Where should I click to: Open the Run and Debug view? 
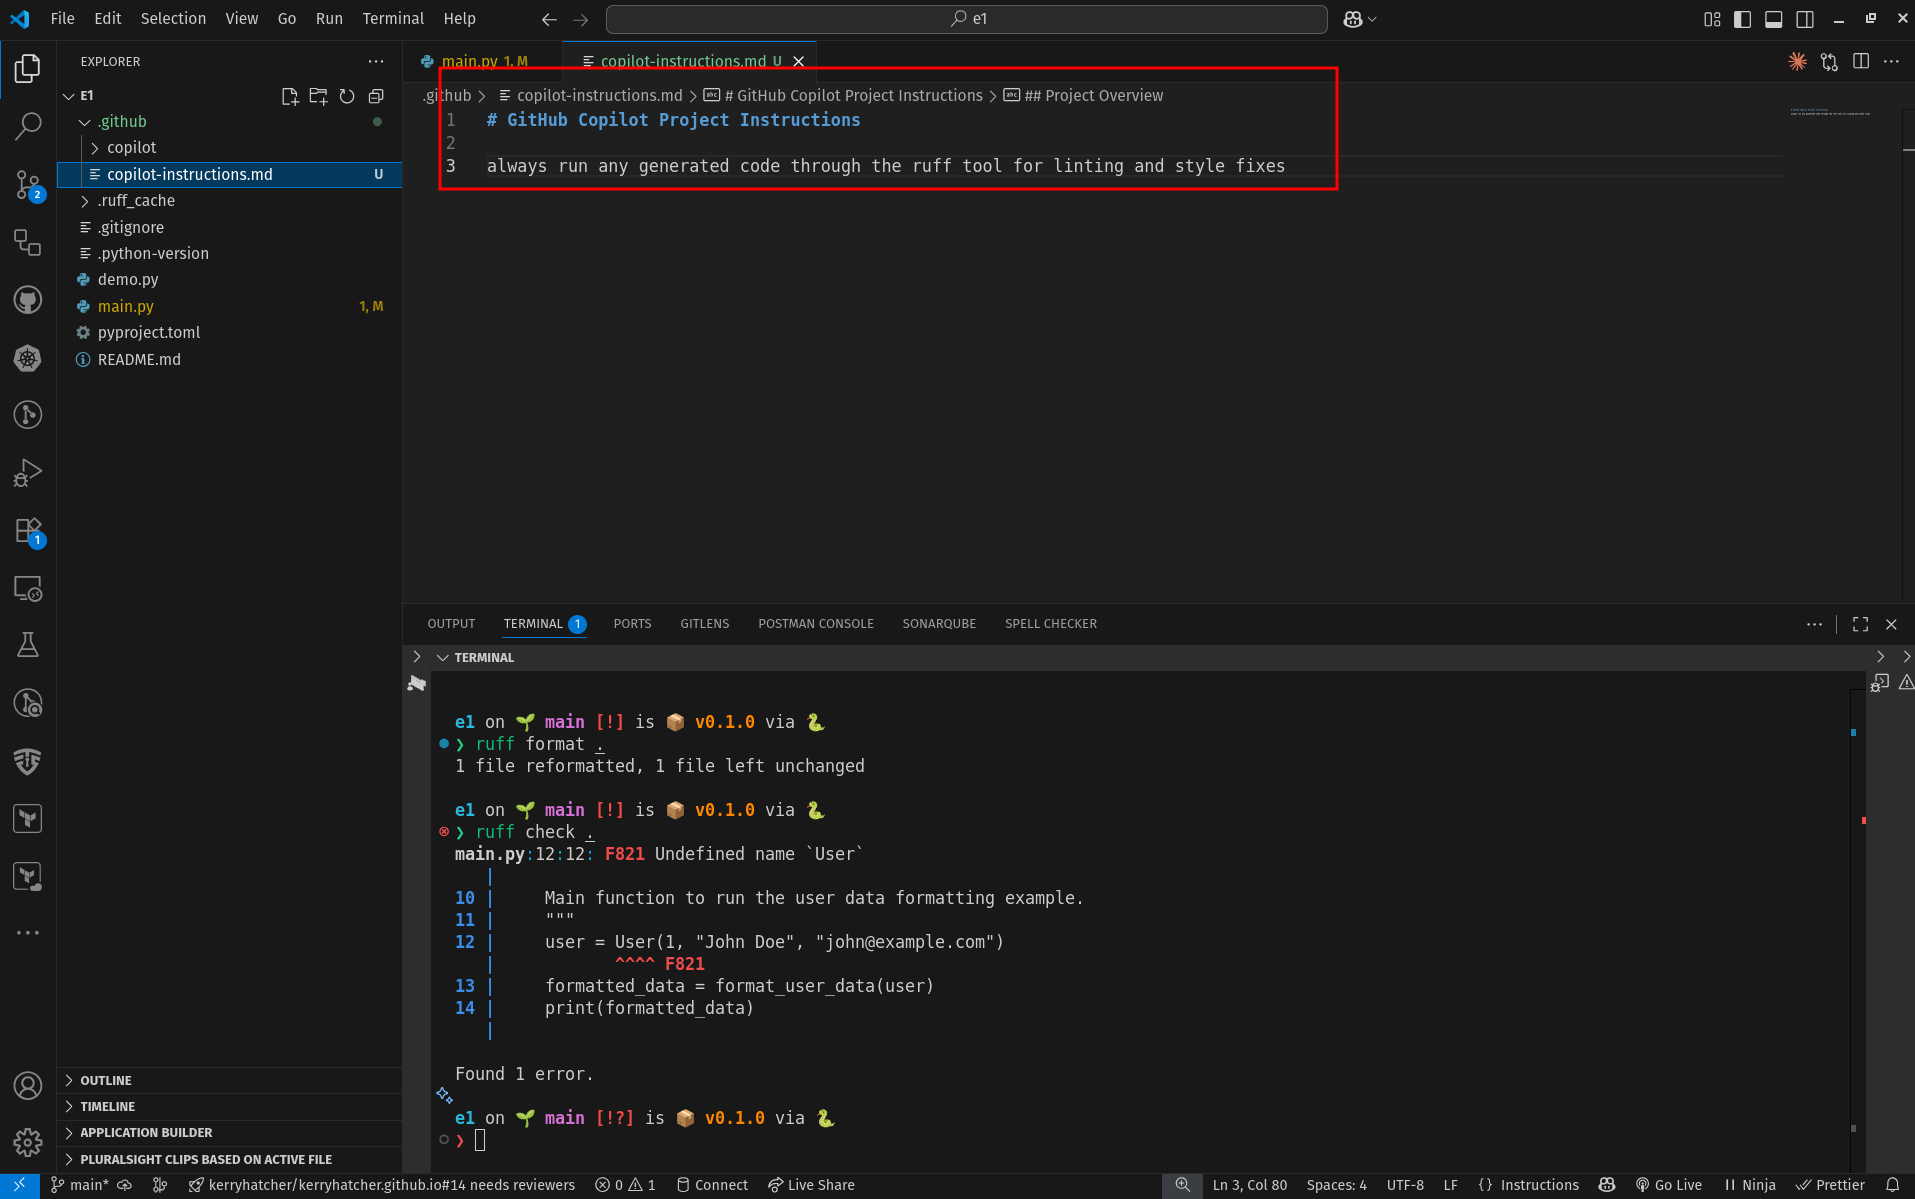(28, 472)
